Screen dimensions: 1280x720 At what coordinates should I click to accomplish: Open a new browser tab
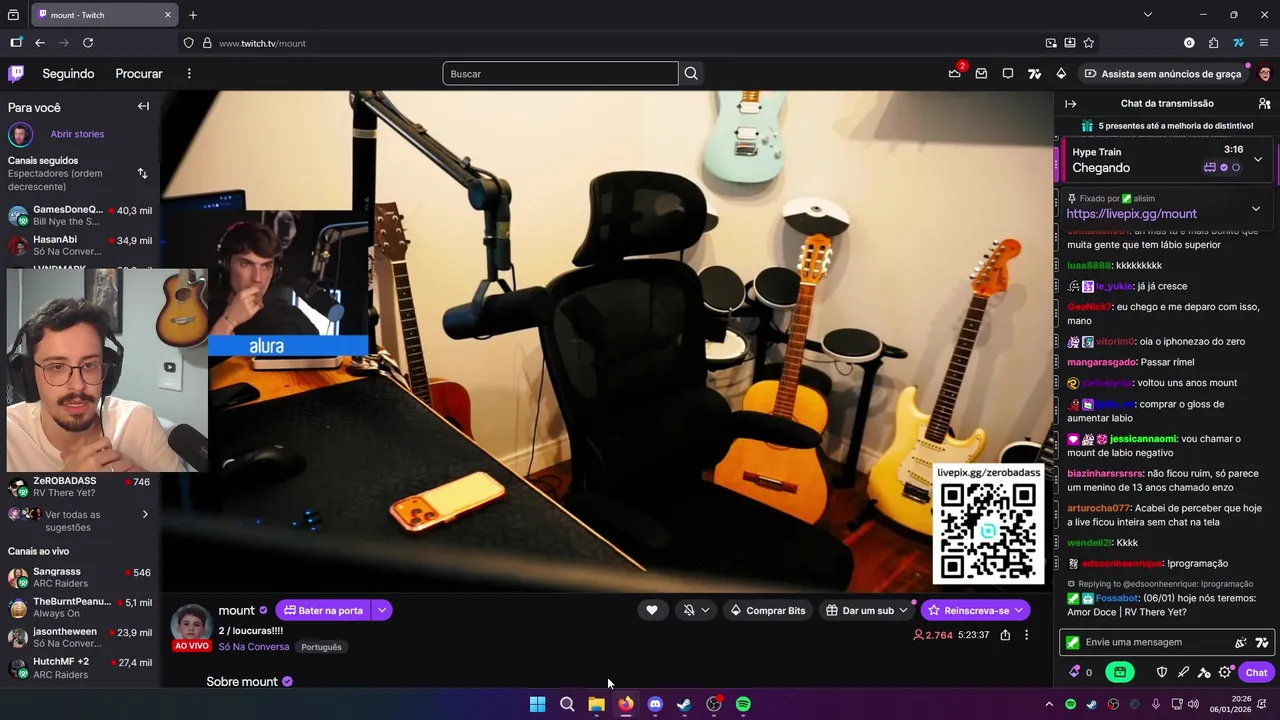[193, 14]
